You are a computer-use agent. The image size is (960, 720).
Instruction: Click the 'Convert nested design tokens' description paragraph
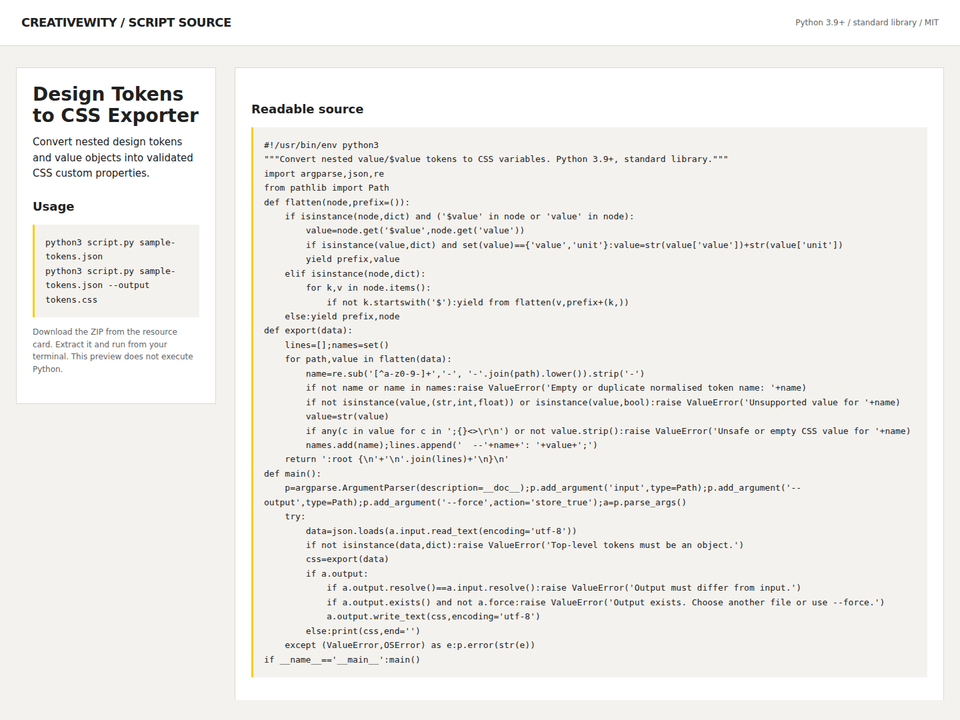coord(113,157)
